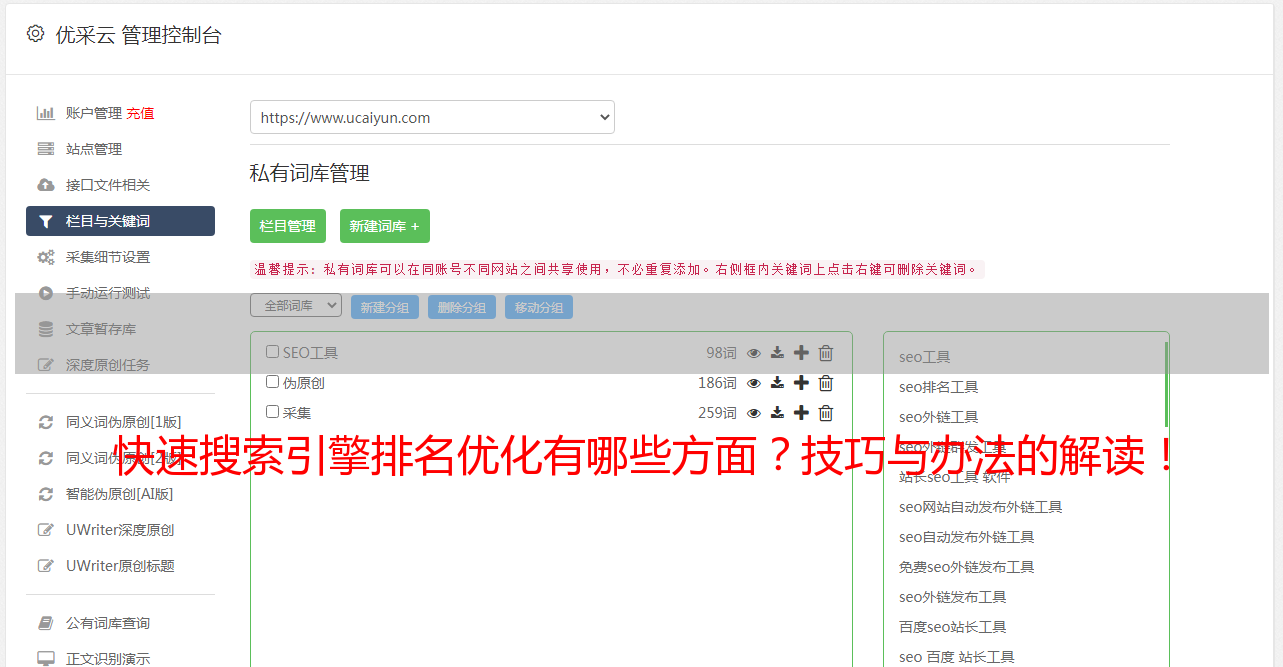Viewport: 1283px width, 667px height.
Task: Download the 采集 library
Action: 777,413
